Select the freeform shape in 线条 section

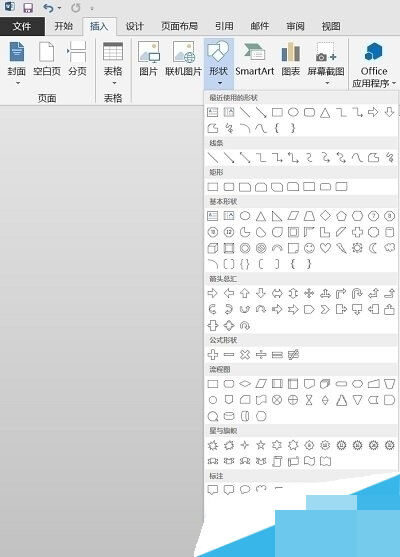click(373, 158)
